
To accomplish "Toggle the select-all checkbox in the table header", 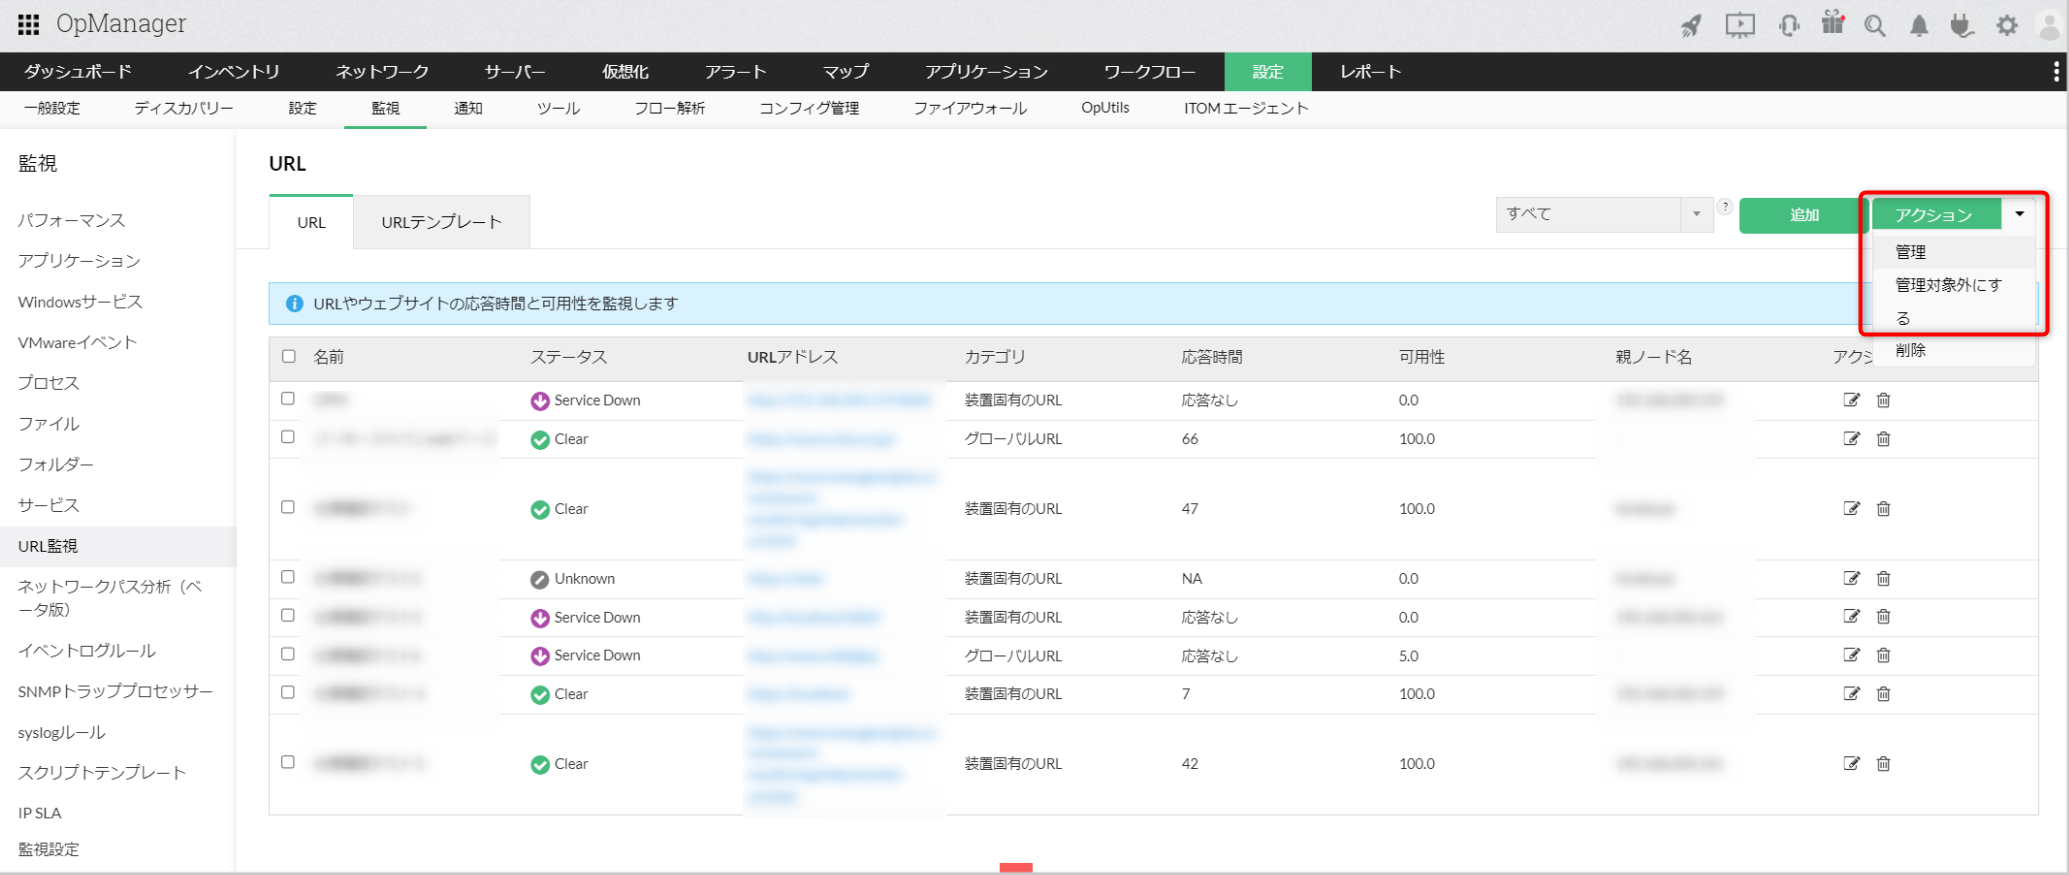I will (x=289, y=356).
